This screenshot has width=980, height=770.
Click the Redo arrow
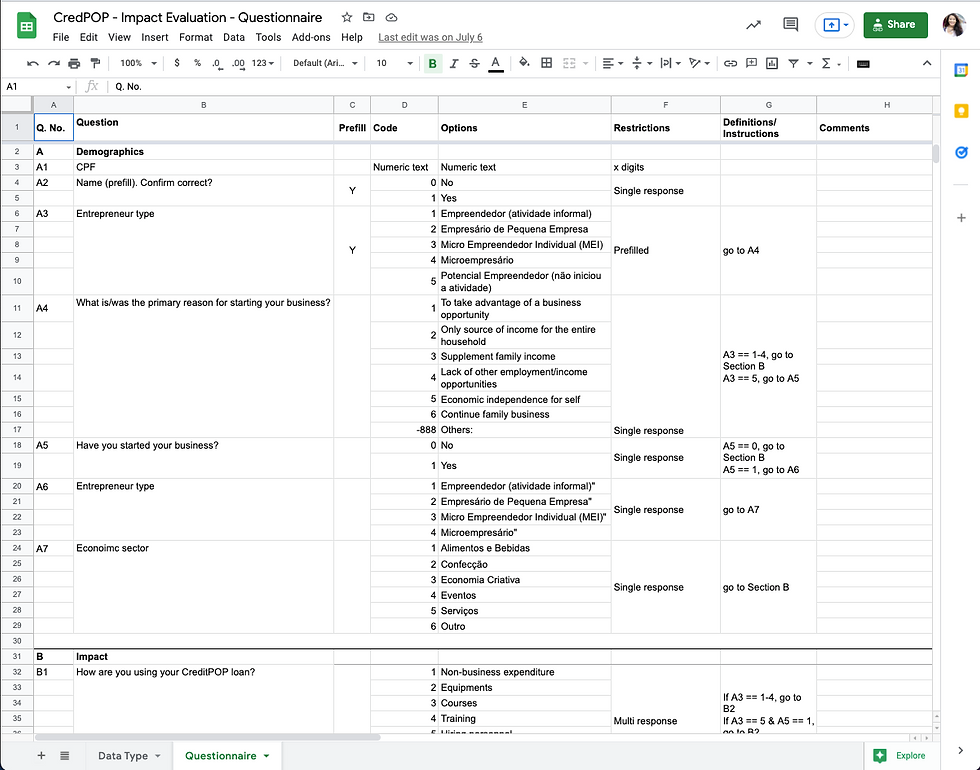pos(54,63)
